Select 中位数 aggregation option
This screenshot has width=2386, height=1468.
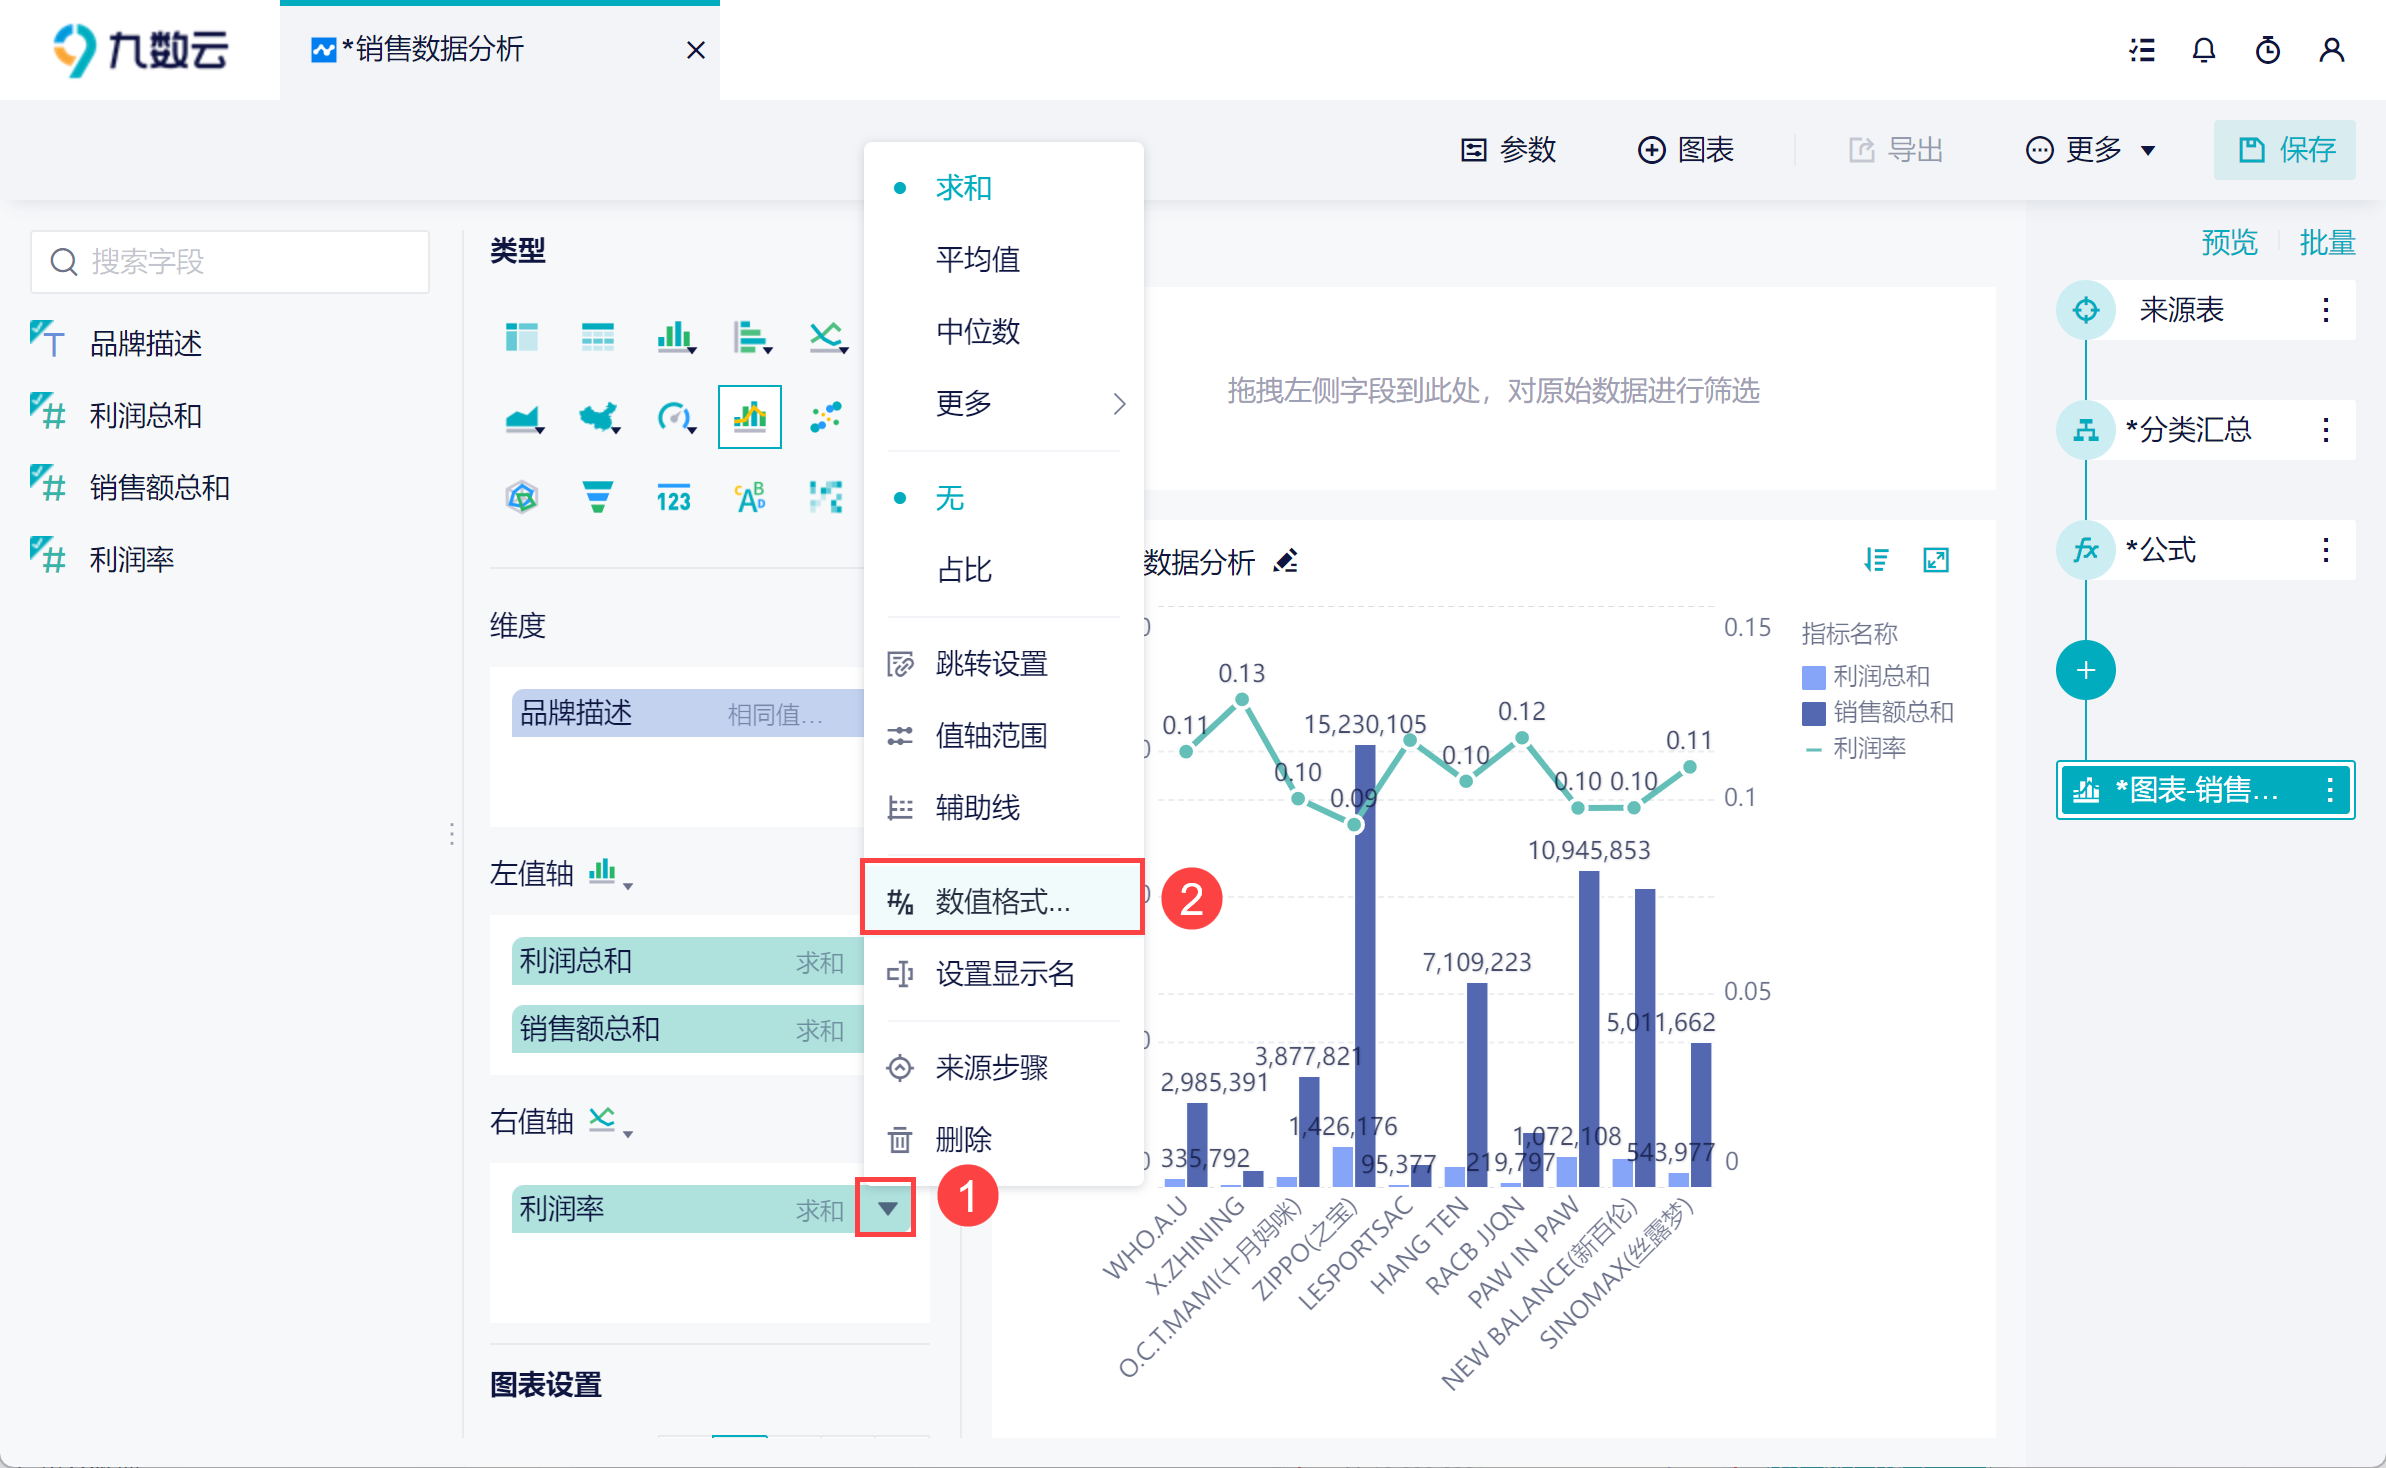[977, 332]
